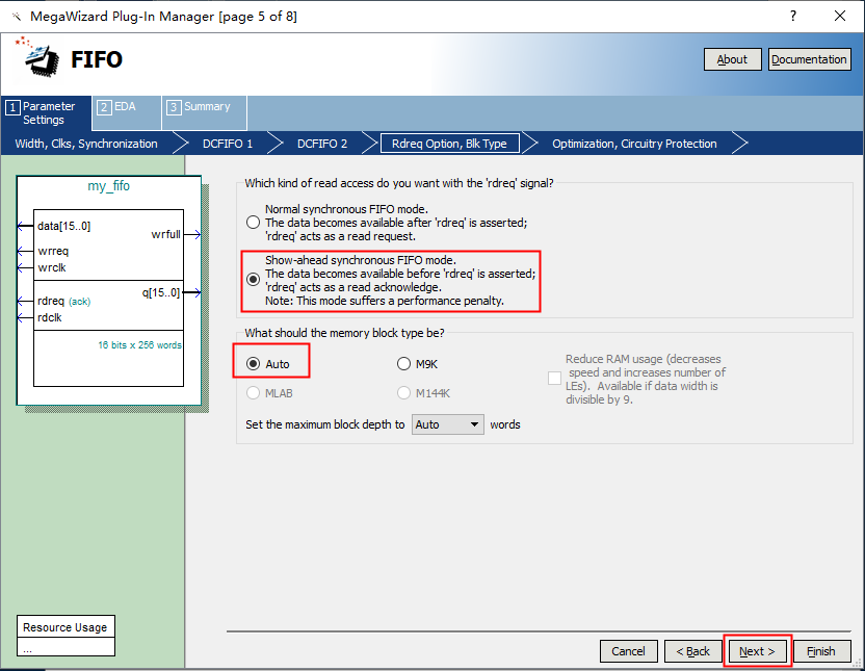865x671 pixels.
Task: Select Show-ahead synchronous FIFO mode
Action: (252, 280)
